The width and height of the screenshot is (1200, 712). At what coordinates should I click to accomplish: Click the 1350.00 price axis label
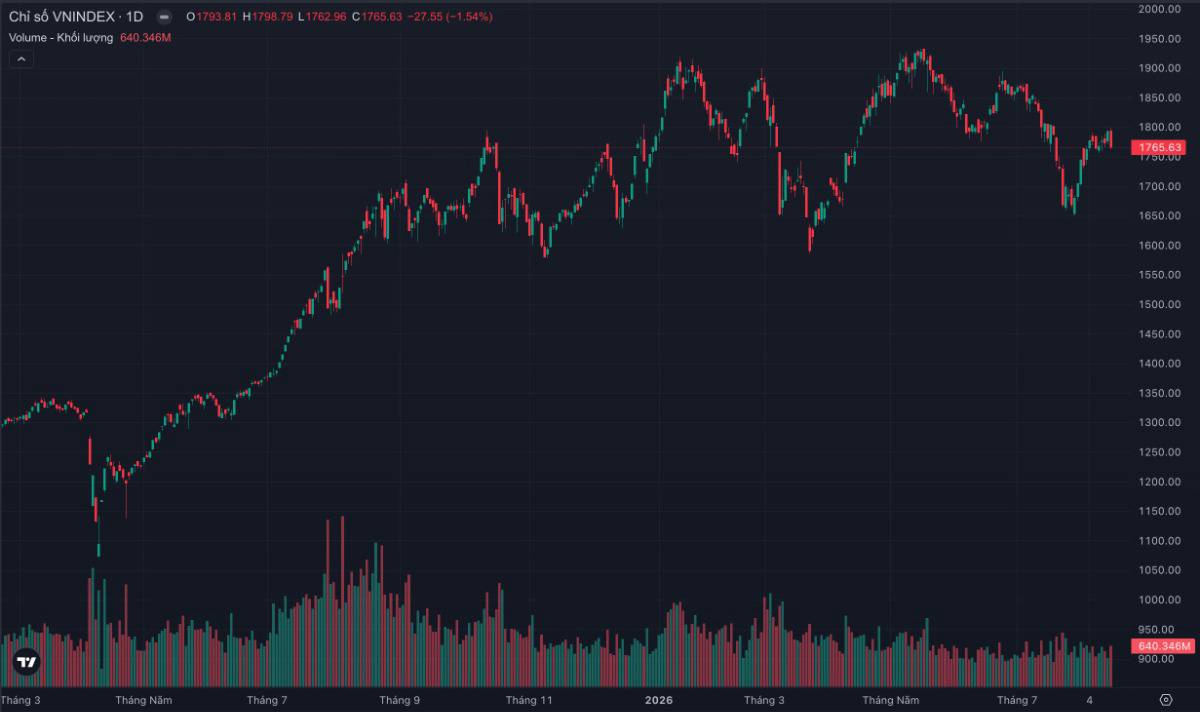point(1160,393)
